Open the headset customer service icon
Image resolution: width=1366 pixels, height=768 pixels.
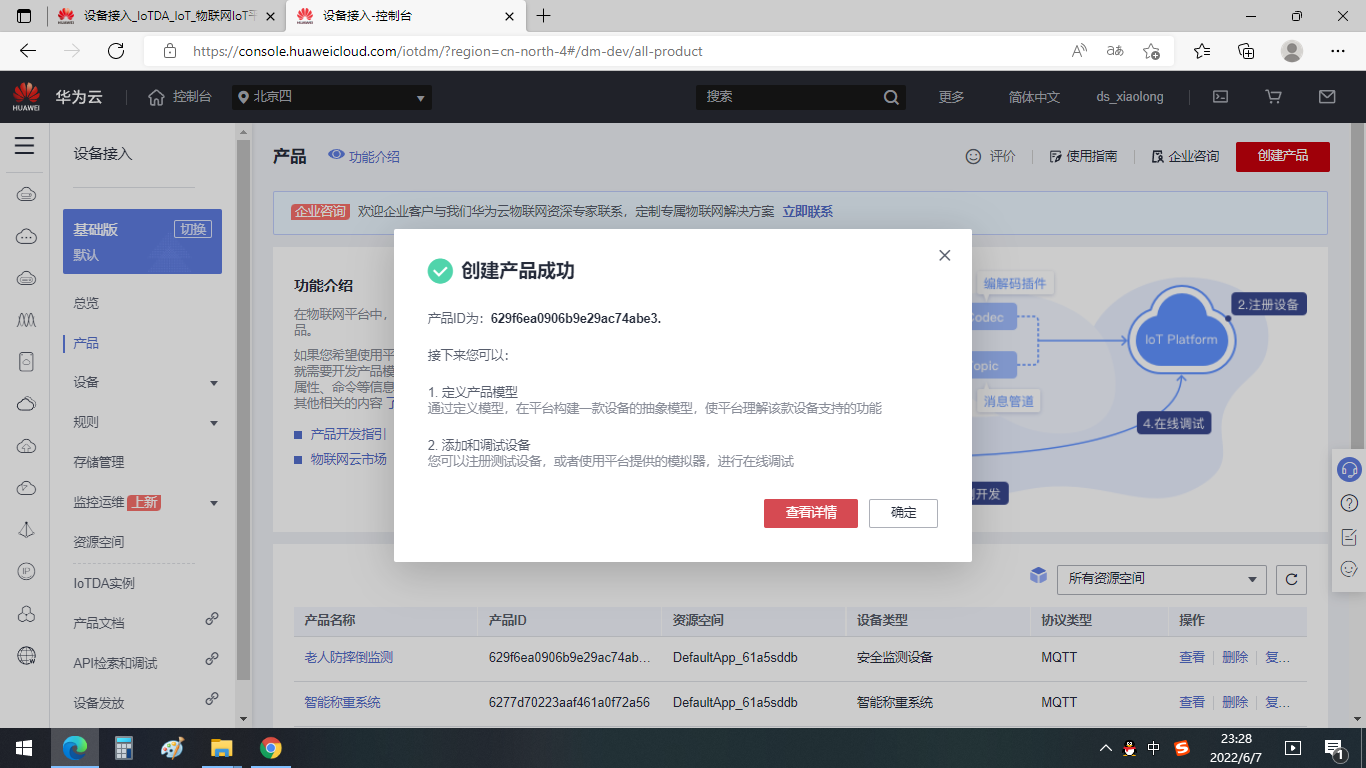pyautogui.click(x=1349, y=469)
